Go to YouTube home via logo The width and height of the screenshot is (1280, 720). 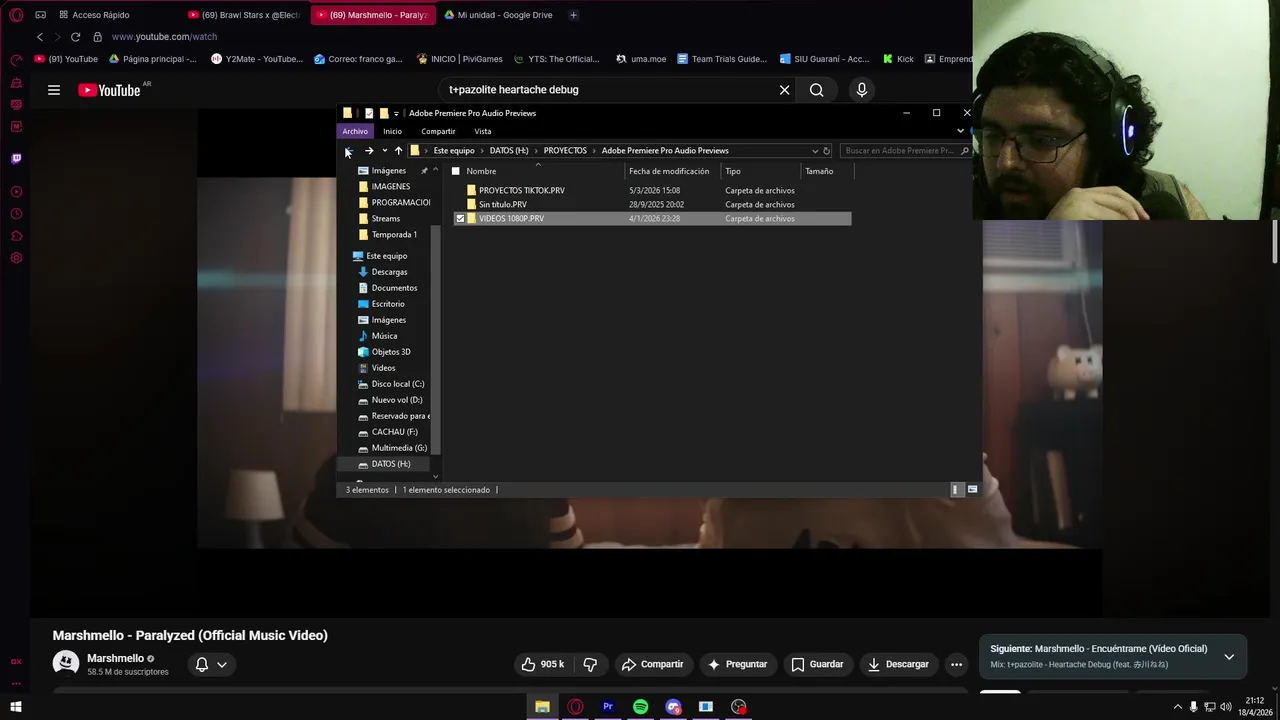(x=109, y=90)
